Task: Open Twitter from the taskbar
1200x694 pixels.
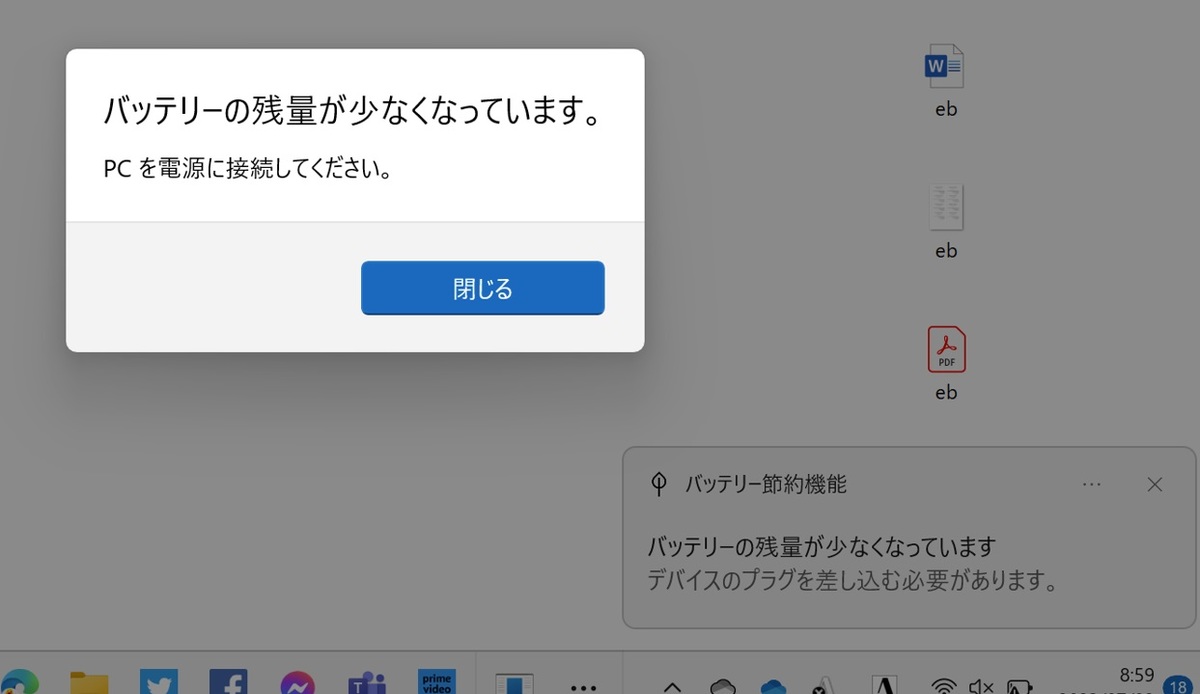Action: (x=158, y=682)
